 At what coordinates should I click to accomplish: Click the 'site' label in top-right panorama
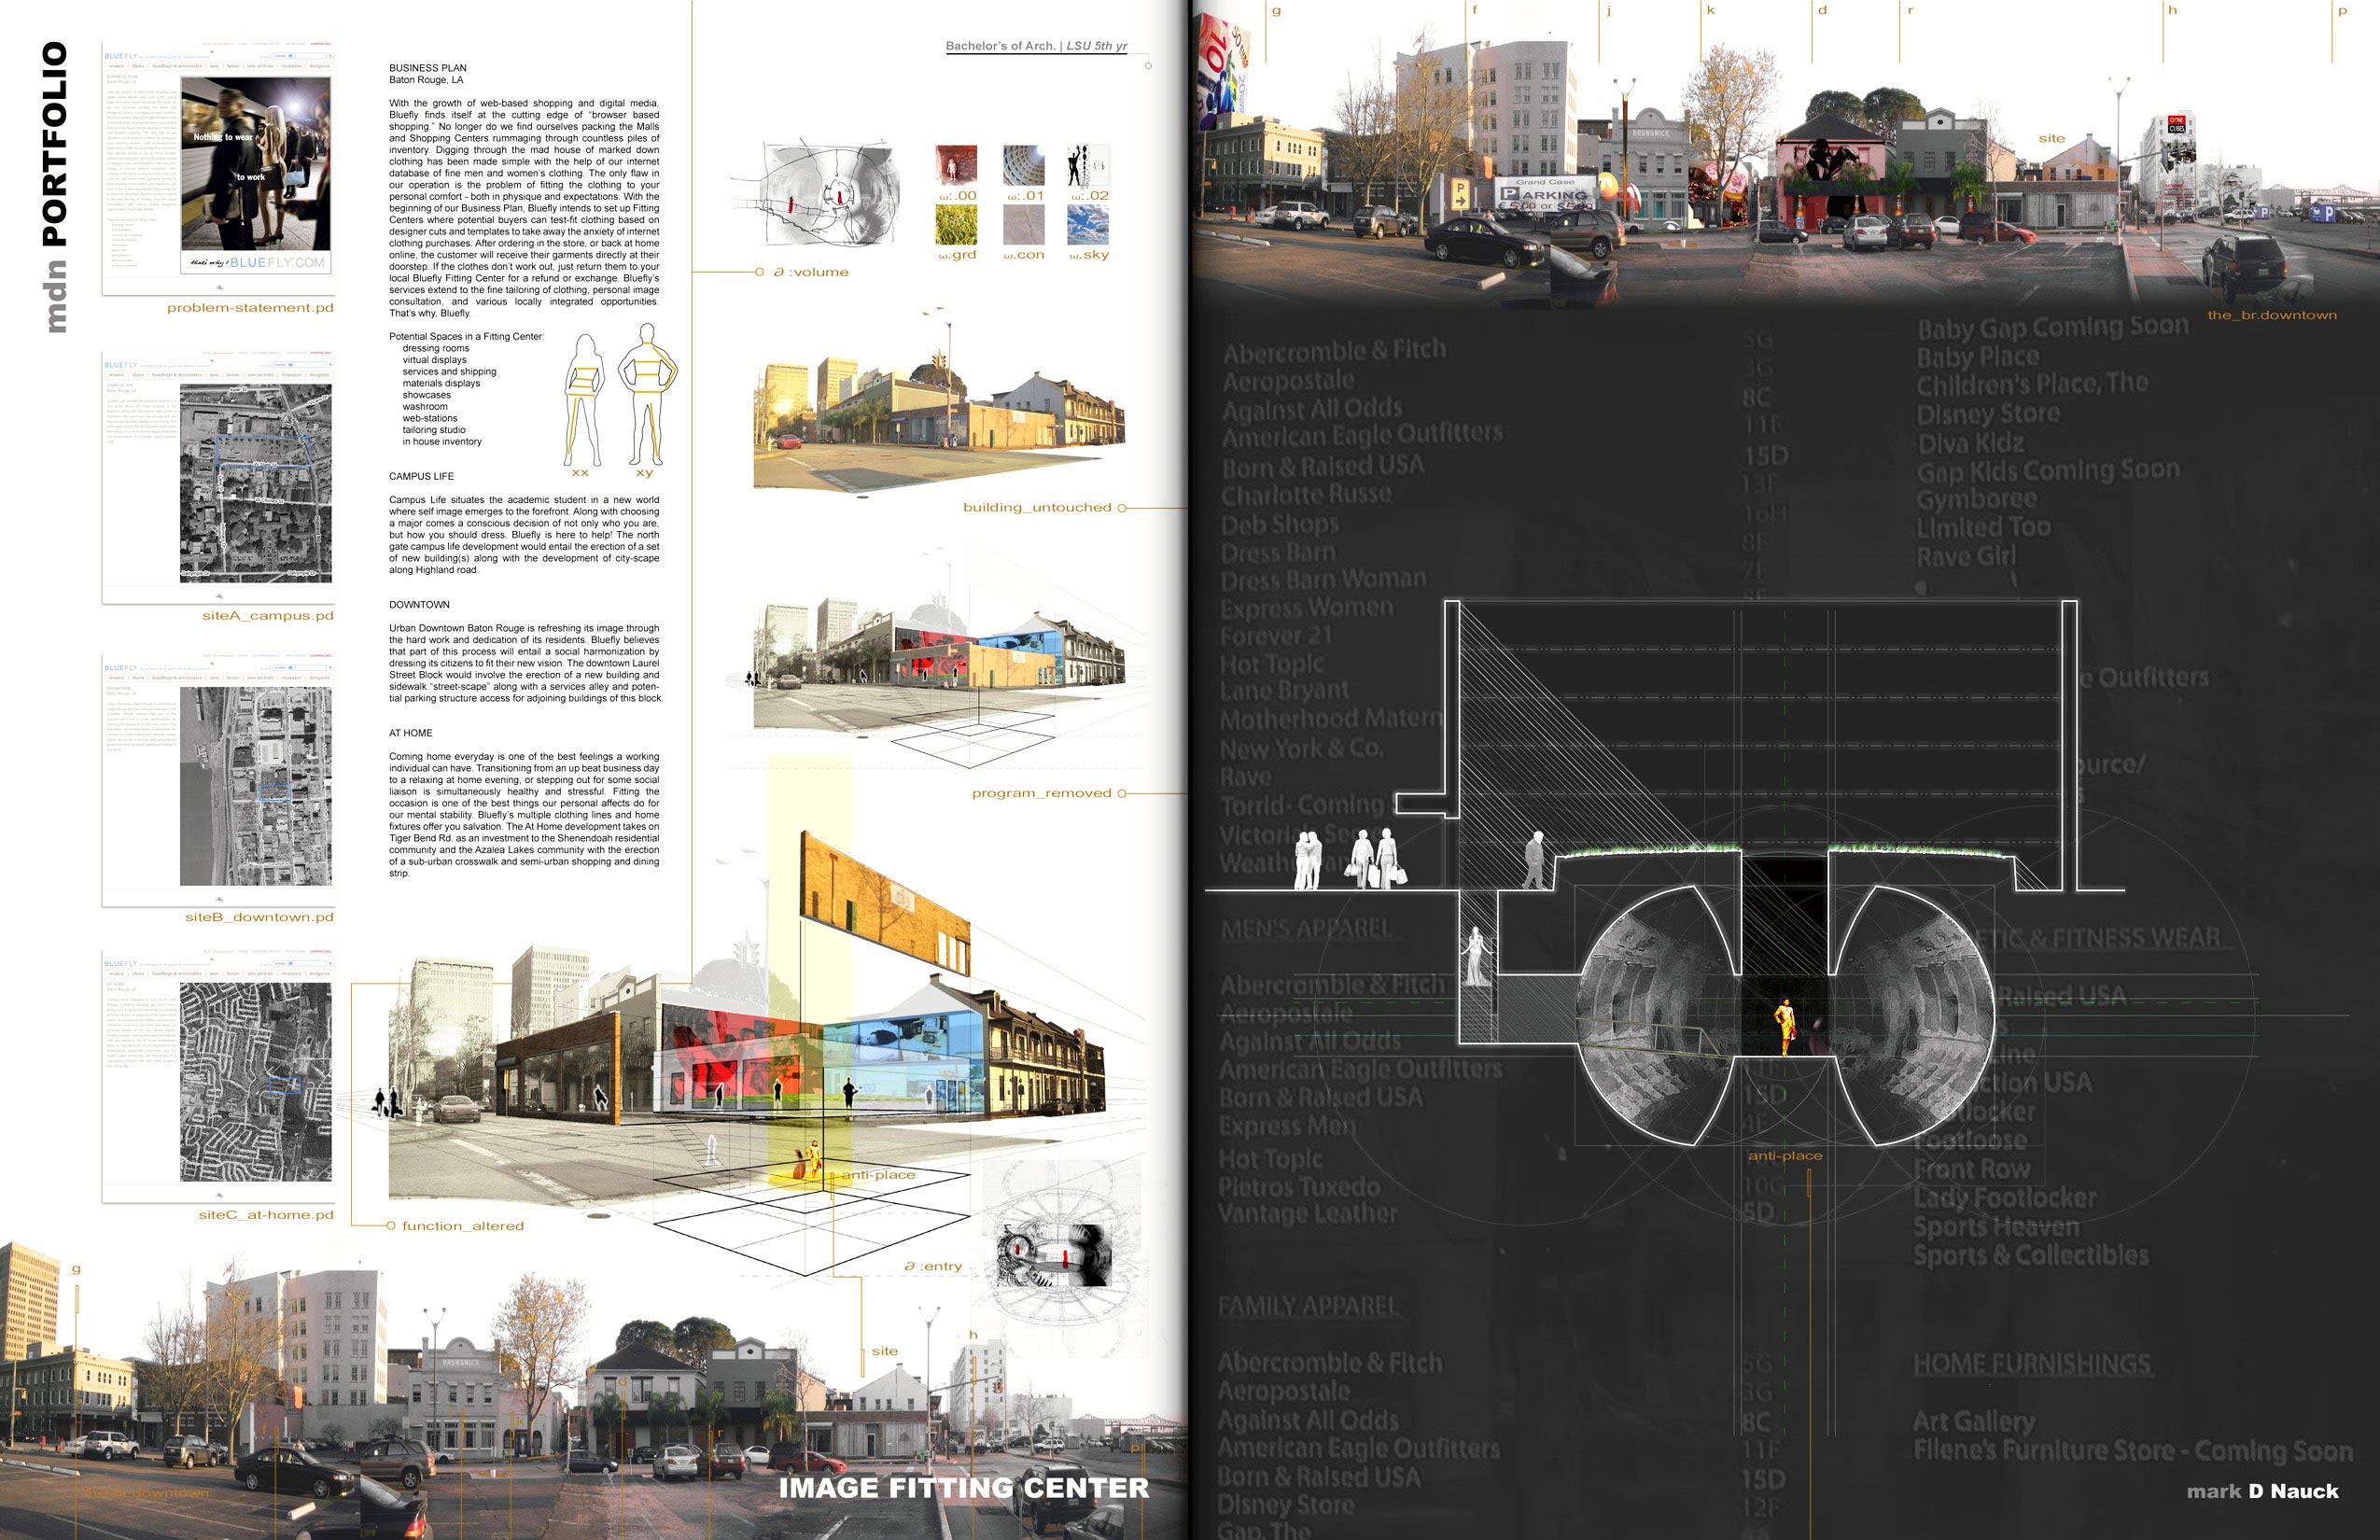tap(2052, 139)
